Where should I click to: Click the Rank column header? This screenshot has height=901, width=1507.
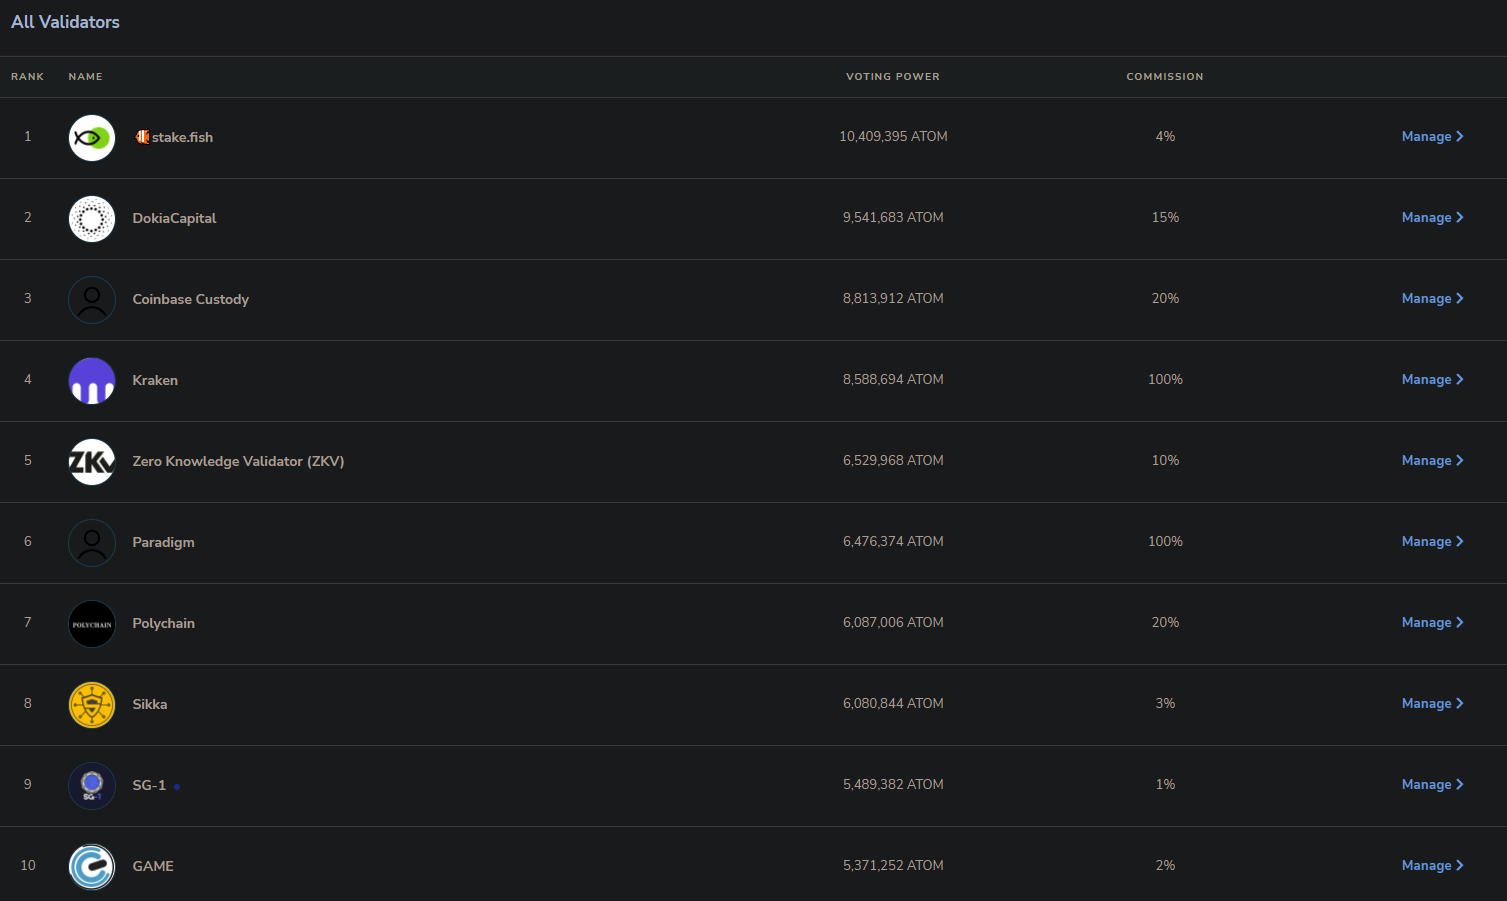coord(28,77)
